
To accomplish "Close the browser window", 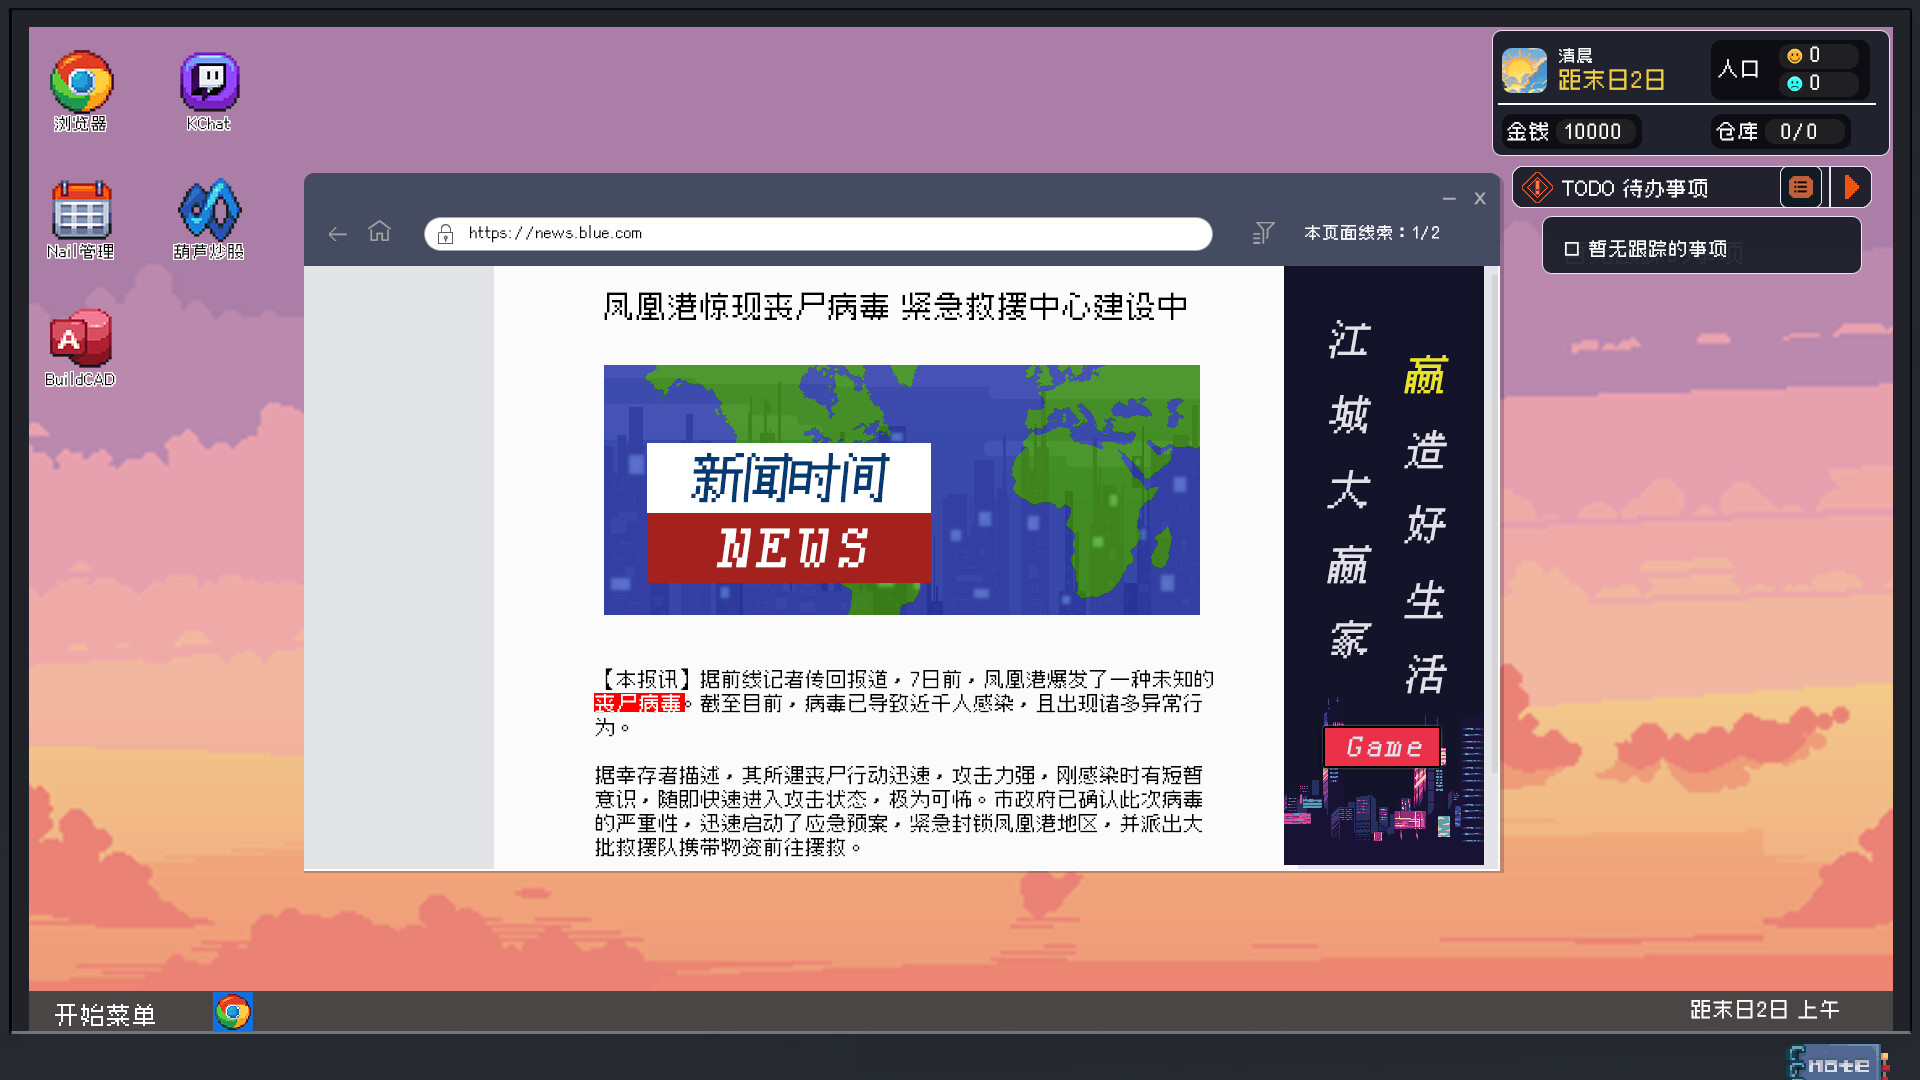I will 1480,198.
